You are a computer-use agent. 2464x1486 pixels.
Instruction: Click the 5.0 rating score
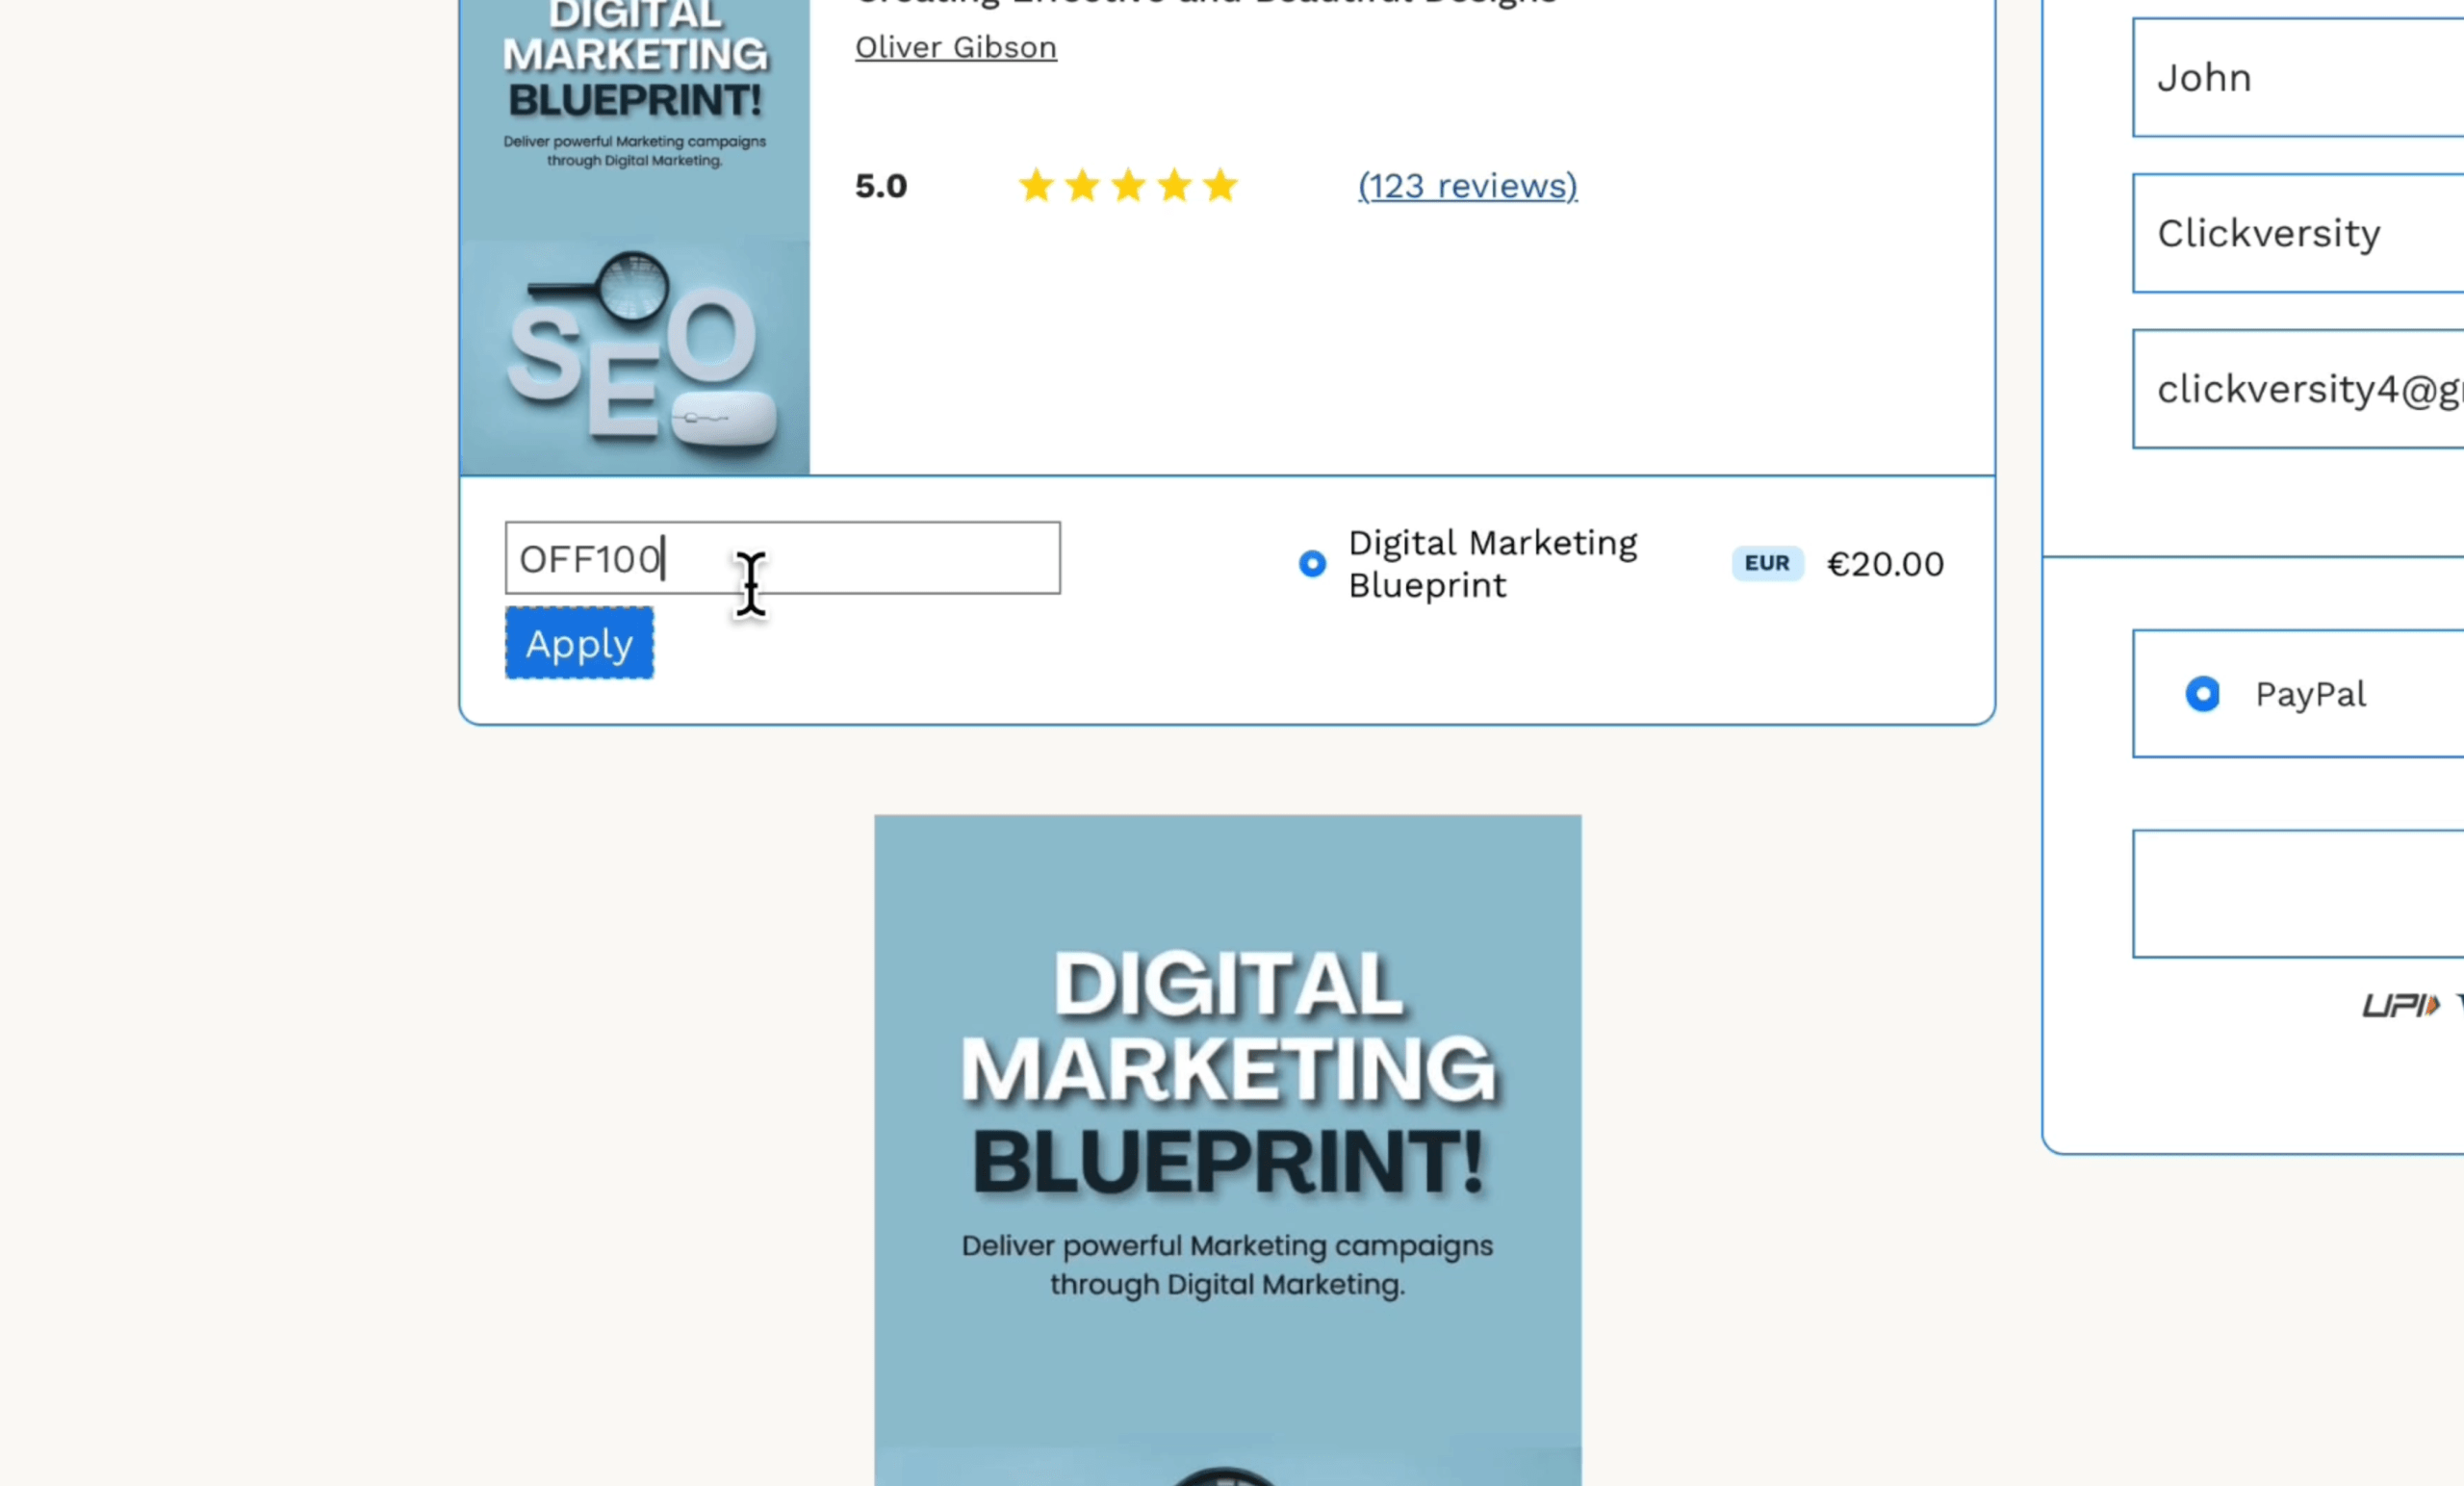pyautogui.click(x=881, y=186)
